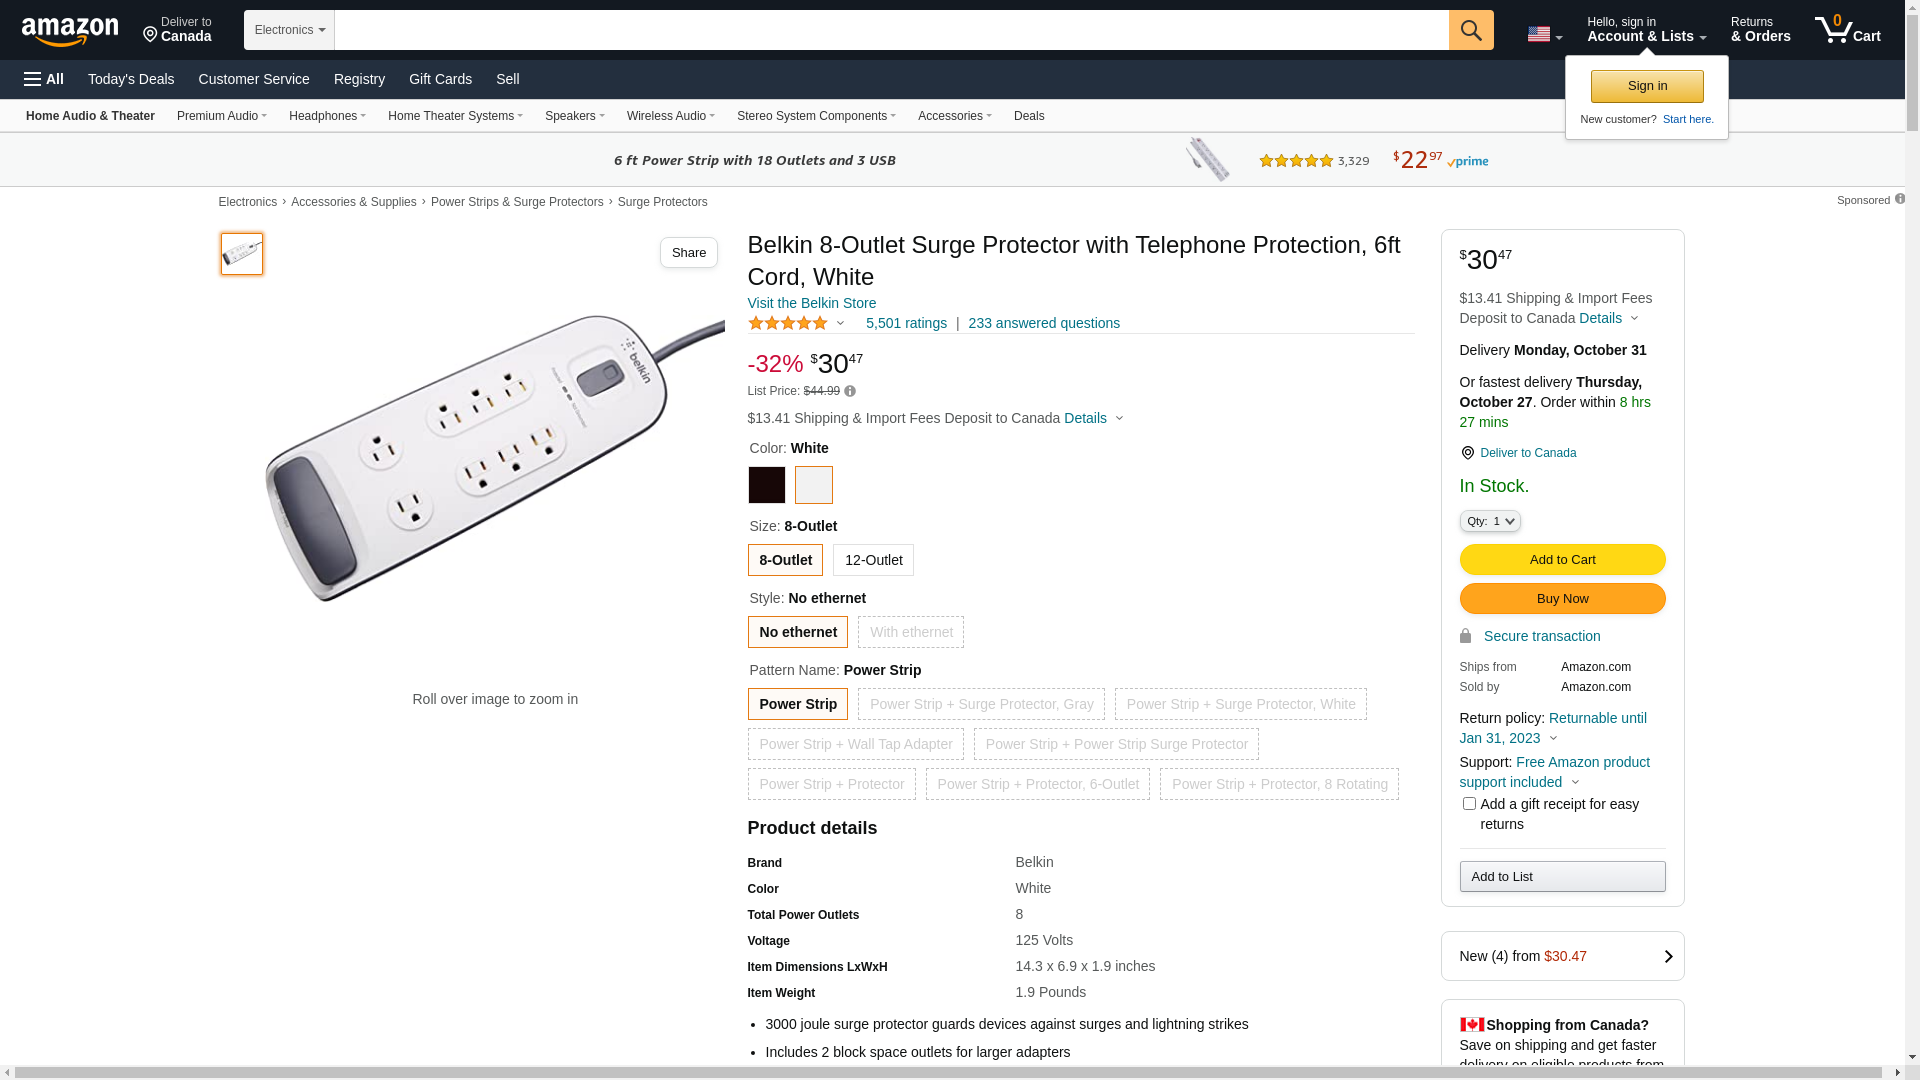Expand the star ratings popover arrow

[x=840, y=324]
